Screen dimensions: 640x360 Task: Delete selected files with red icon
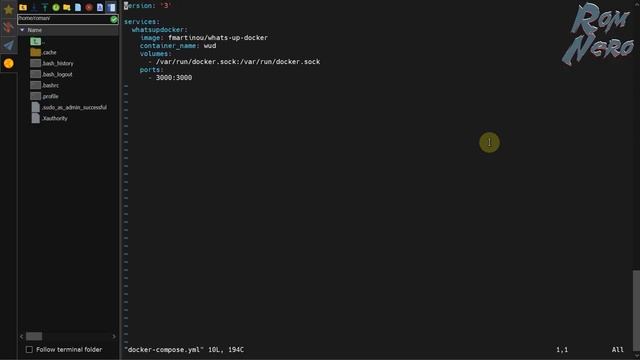coord(89,7)
